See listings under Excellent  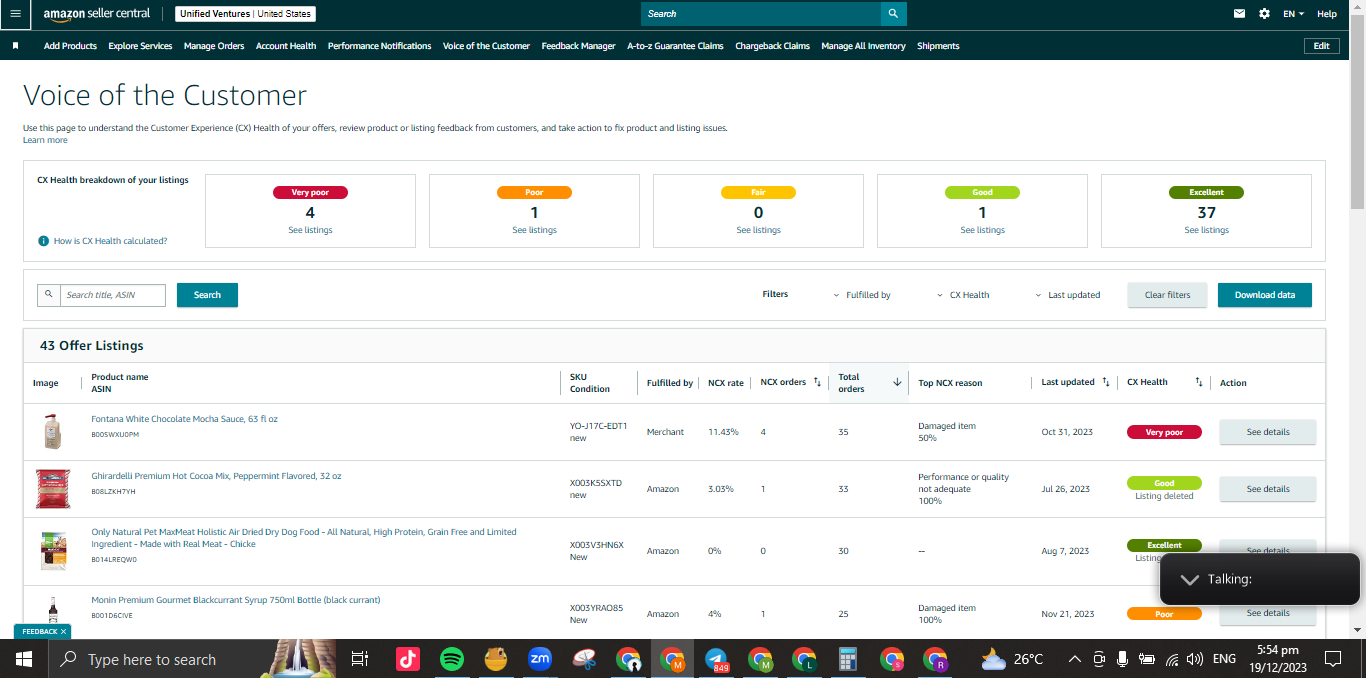tap(1206, 230)
